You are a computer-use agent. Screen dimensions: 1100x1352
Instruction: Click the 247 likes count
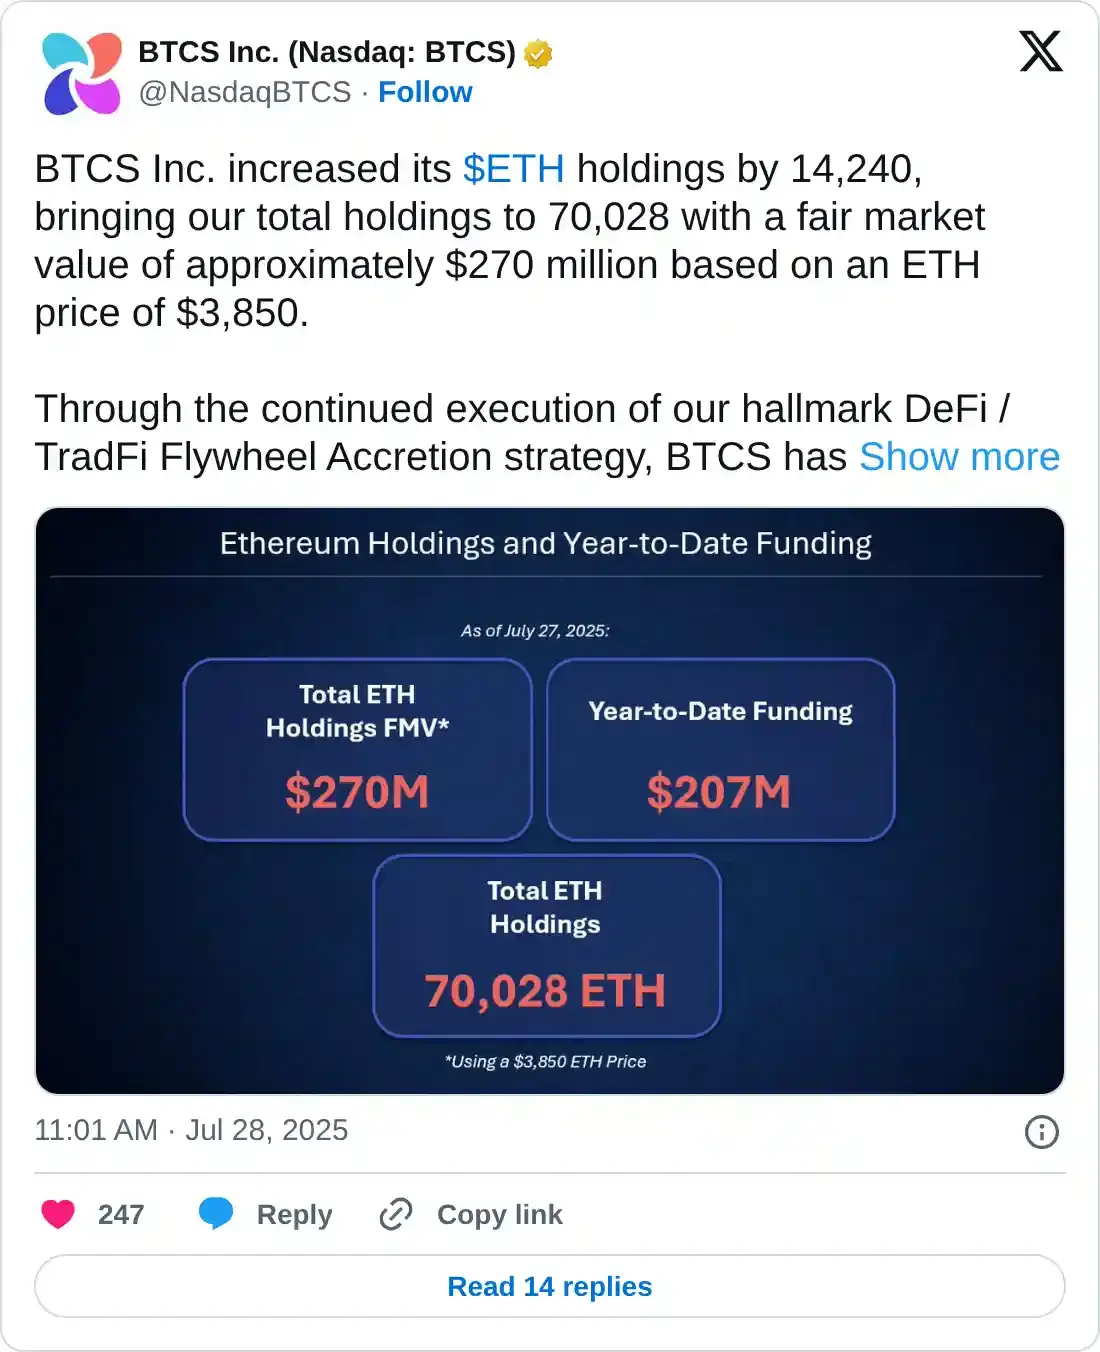point(121,1214)
